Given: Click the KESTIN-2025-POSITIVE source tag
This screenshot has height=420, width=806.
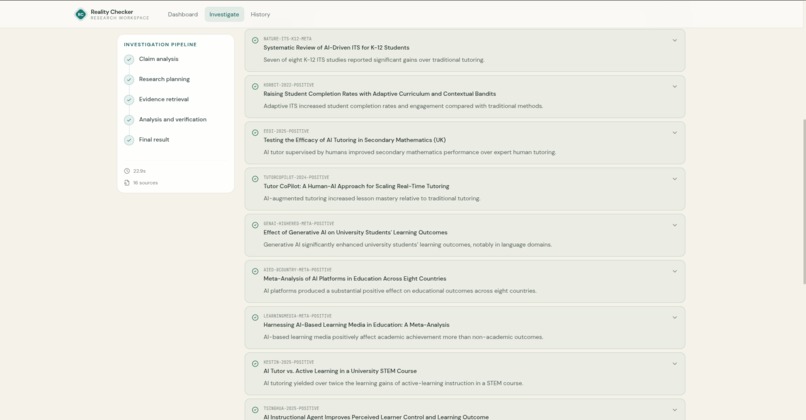Looking at the screenshot, I should click(x=288, y=362).
